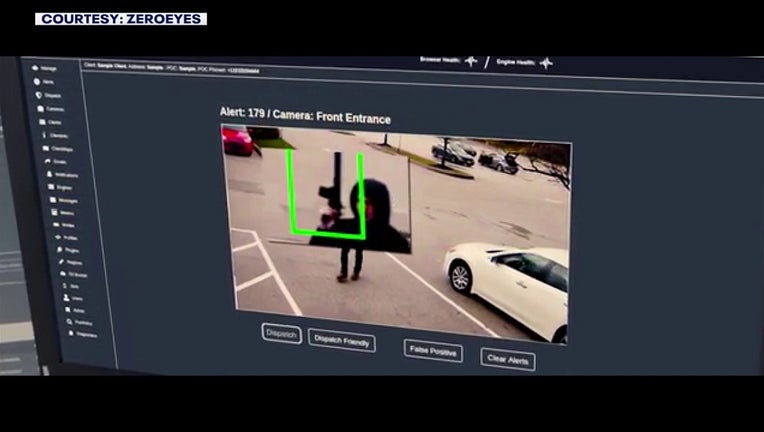Mark alert as False Positive
The image size is (764, 432).
433,351
